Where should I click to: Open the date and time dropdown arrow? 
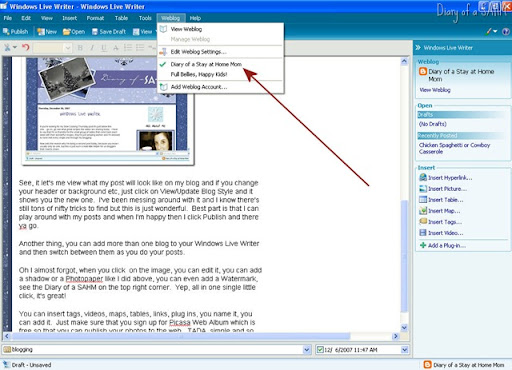[404, 350]
